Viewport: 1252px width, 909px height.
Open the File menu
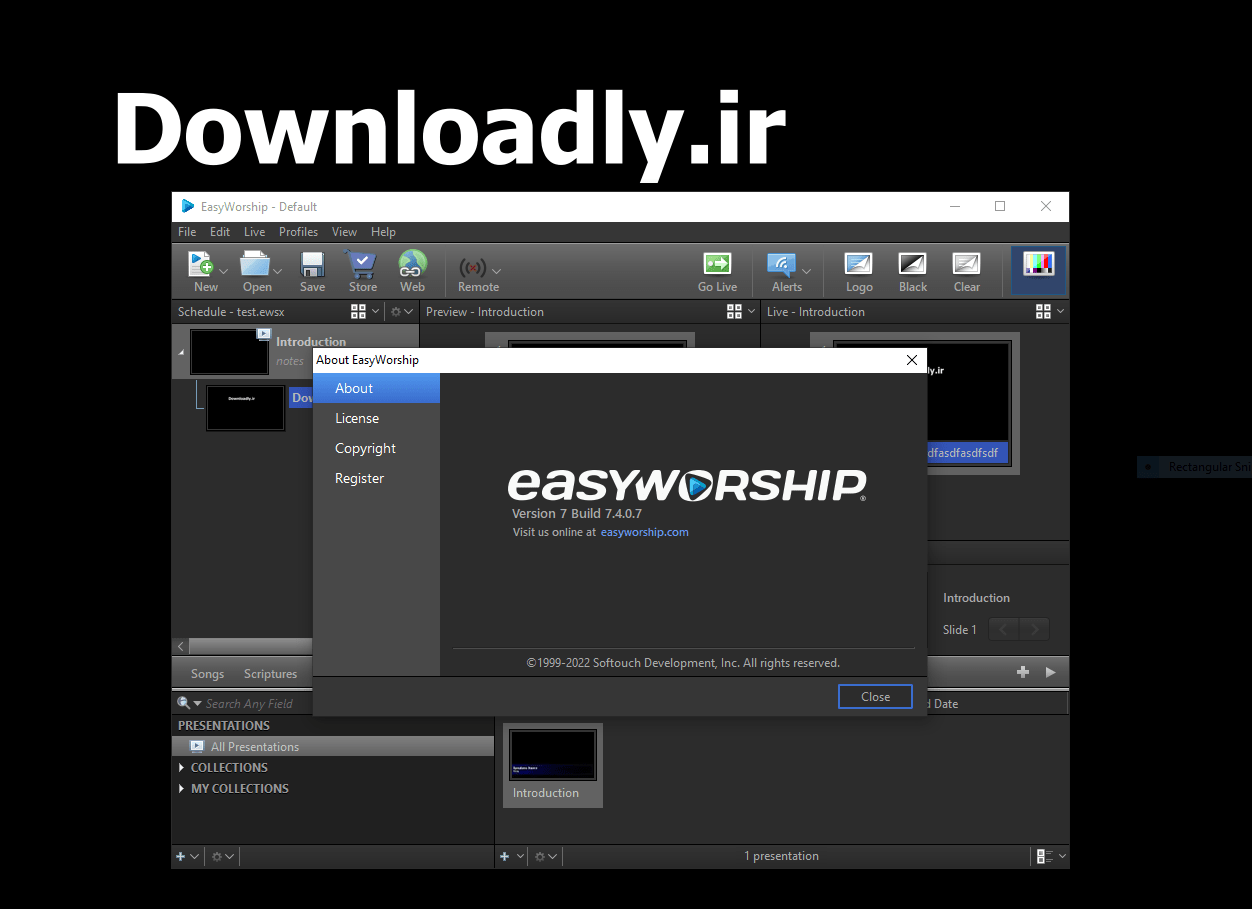(x=187, y=232)
